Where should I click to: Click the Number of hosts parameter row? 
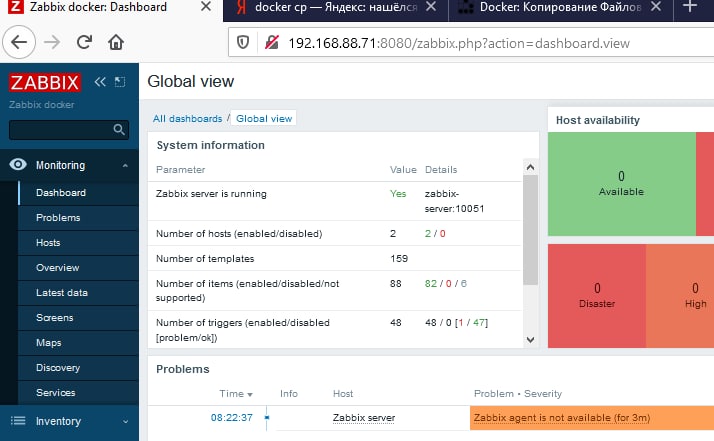tap(335, 233)
